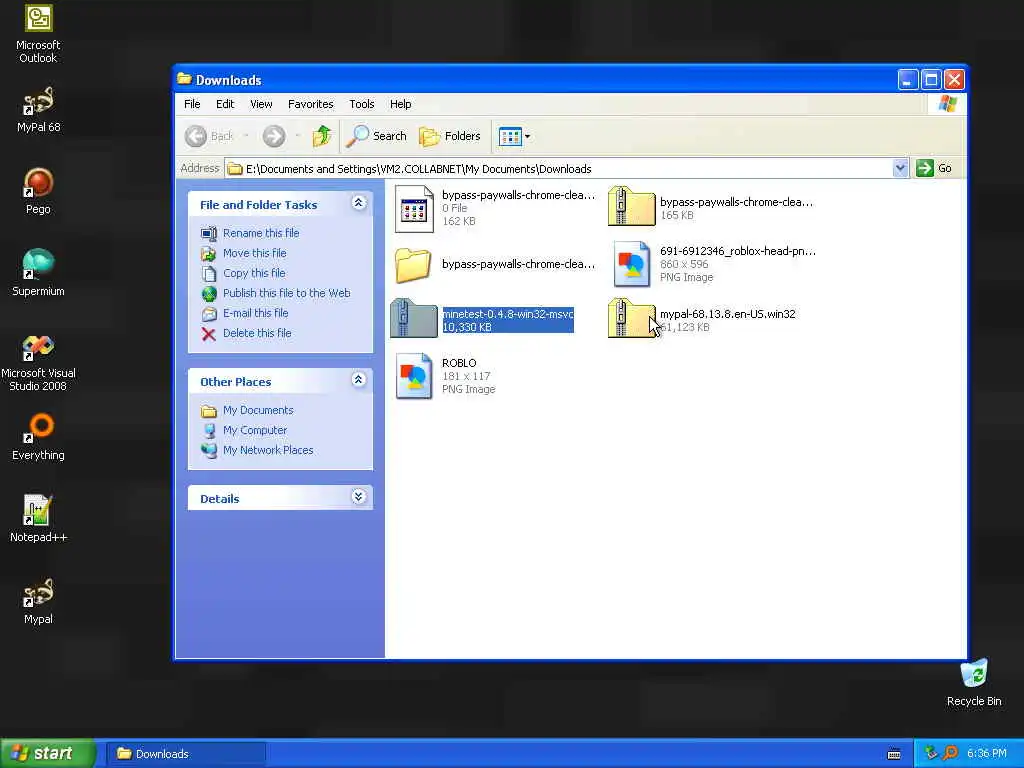Screen dimensions: 1024x768
Task: Click the taskbar clock showing 6:36 PM
Action: tap(986, 754)
